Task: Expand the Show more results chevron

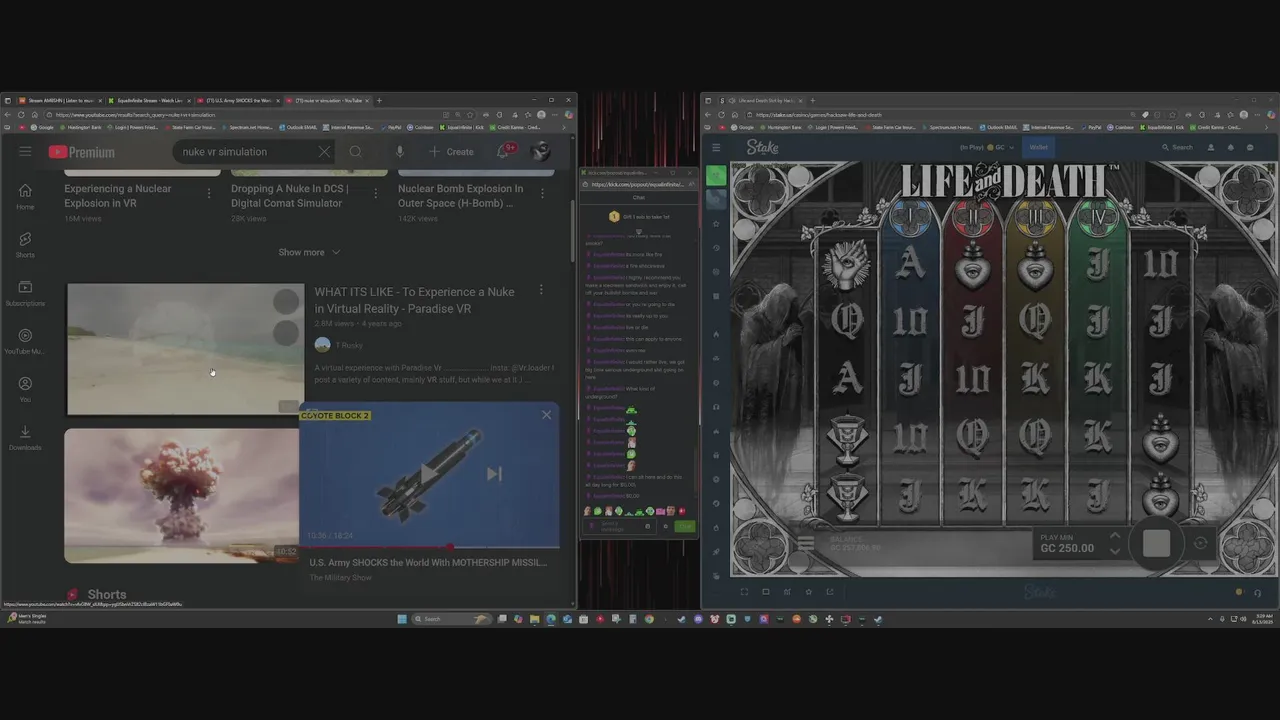Action: click(336, 252)
